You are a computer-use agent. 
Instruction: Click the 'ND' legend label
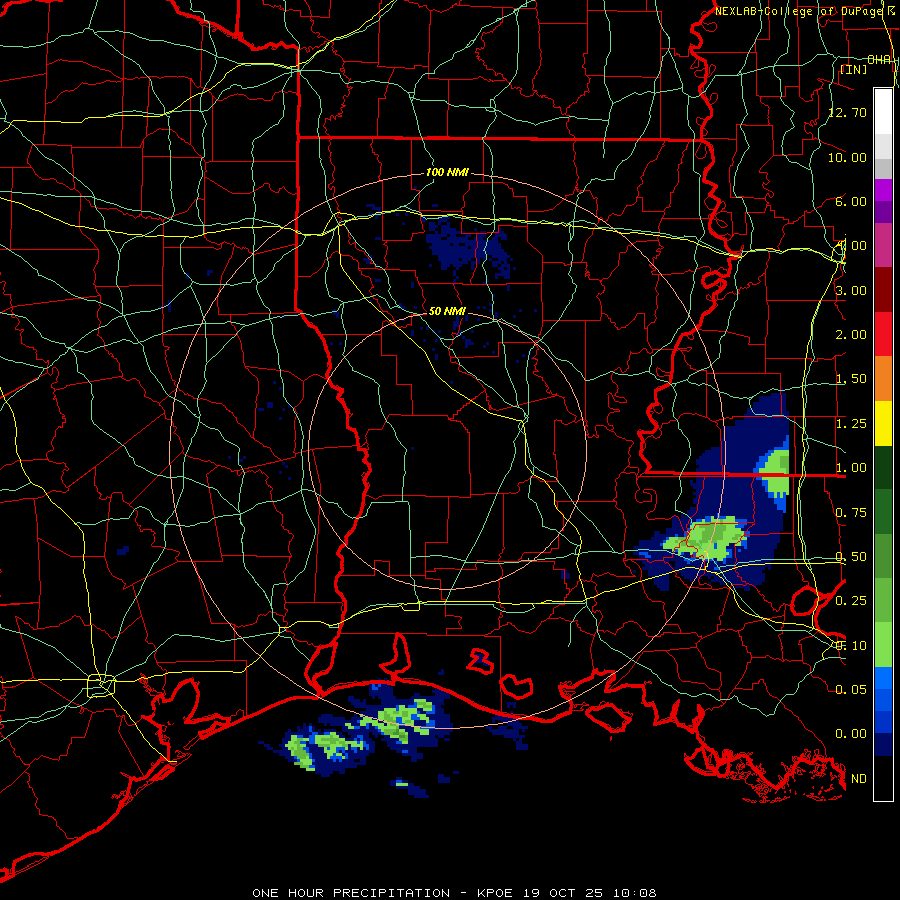[x=859, y=779]
